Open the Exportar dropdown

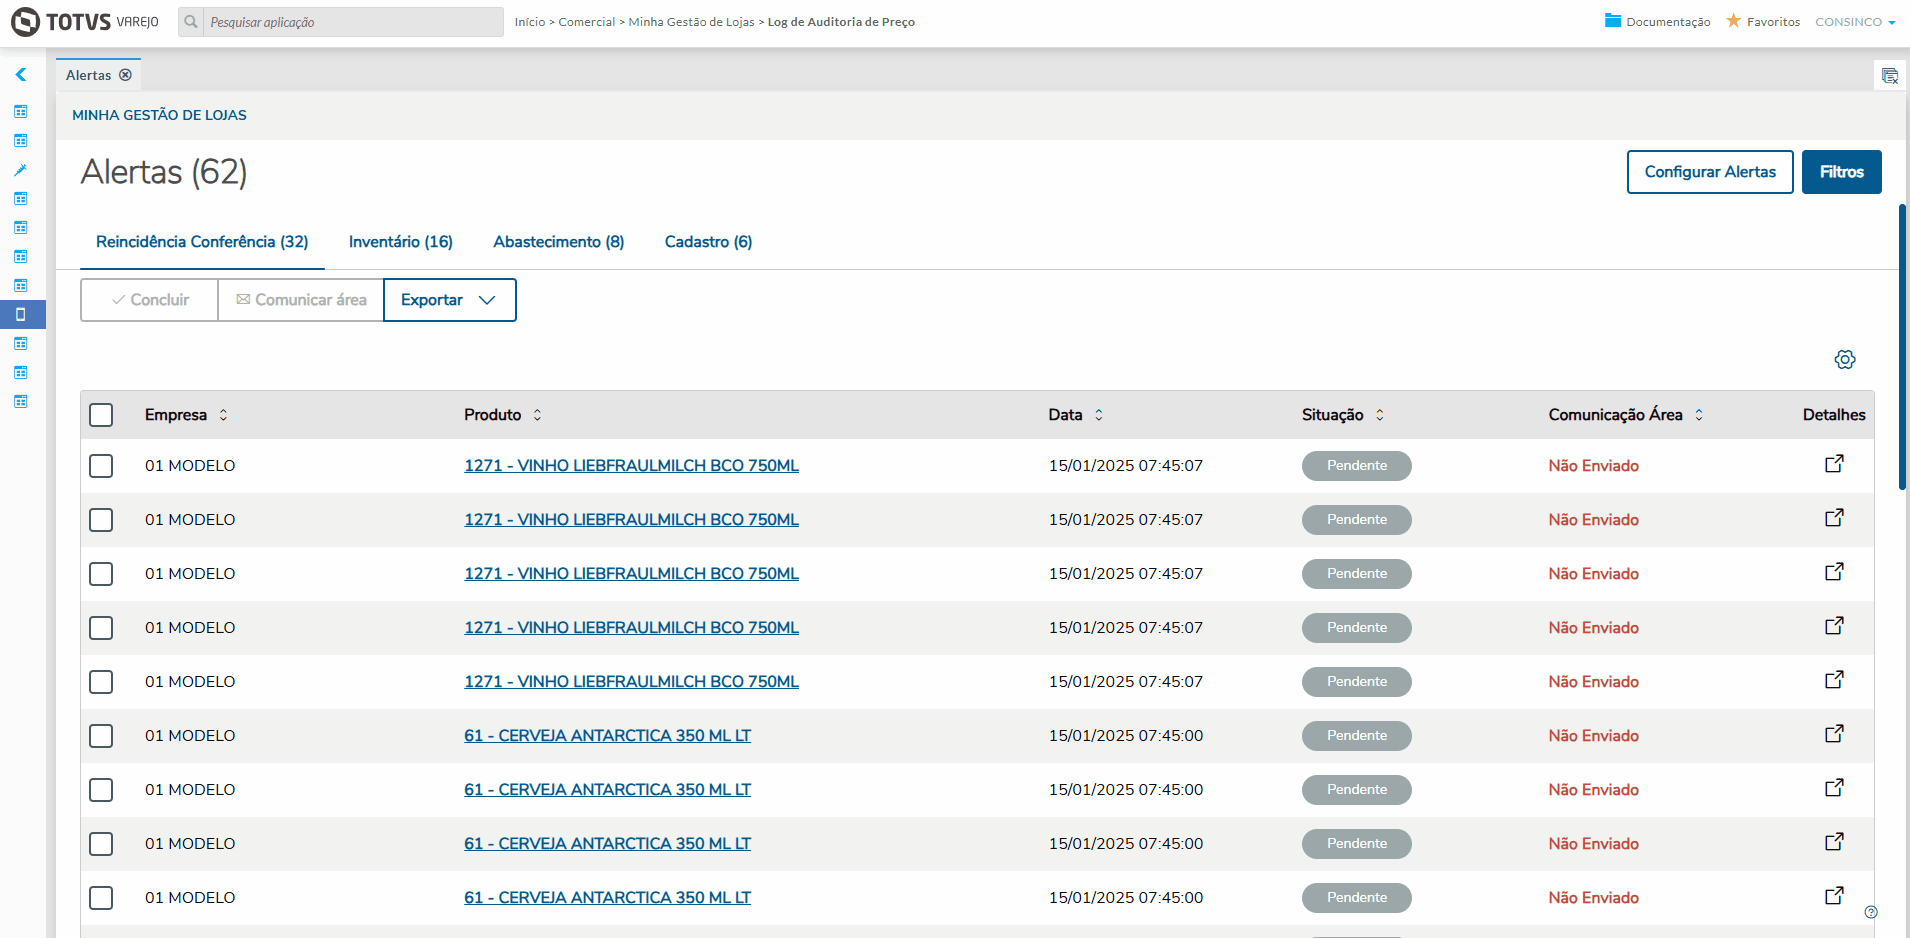450,300
